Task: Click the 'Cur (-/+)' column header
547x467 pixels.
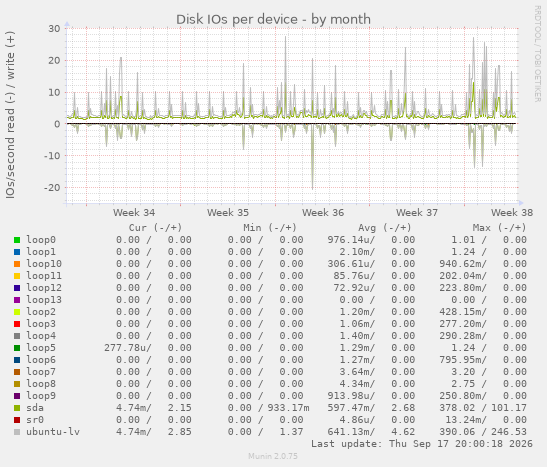Action: (155, 228)
